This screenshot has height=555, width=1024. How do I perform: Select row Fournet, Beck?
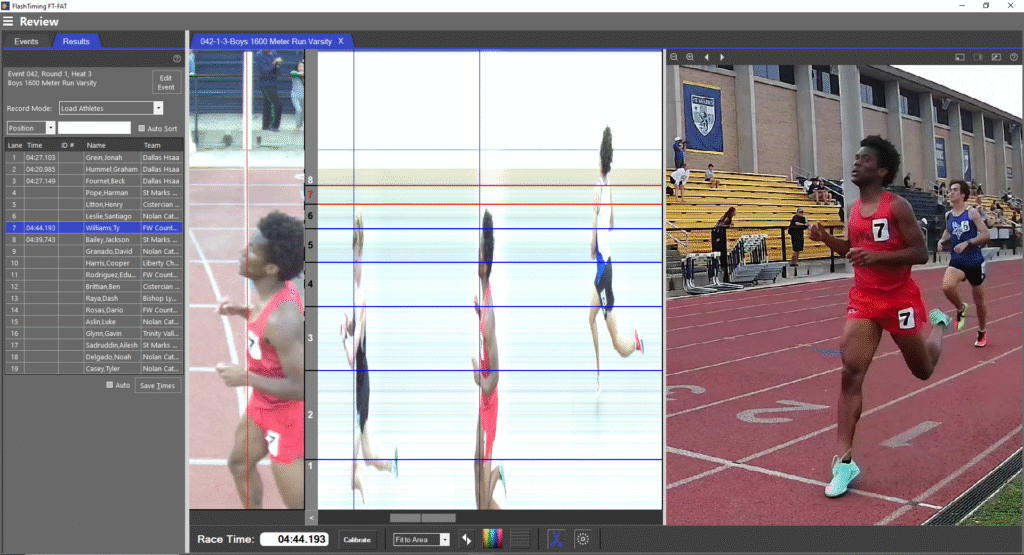[x=93, y=181]
